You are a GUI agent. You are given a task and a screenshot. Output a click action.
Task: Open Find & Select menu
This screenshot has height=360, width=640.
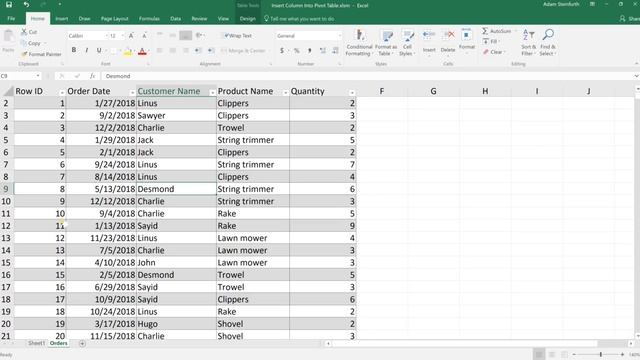pyautogui.click(x=547, y=42)
